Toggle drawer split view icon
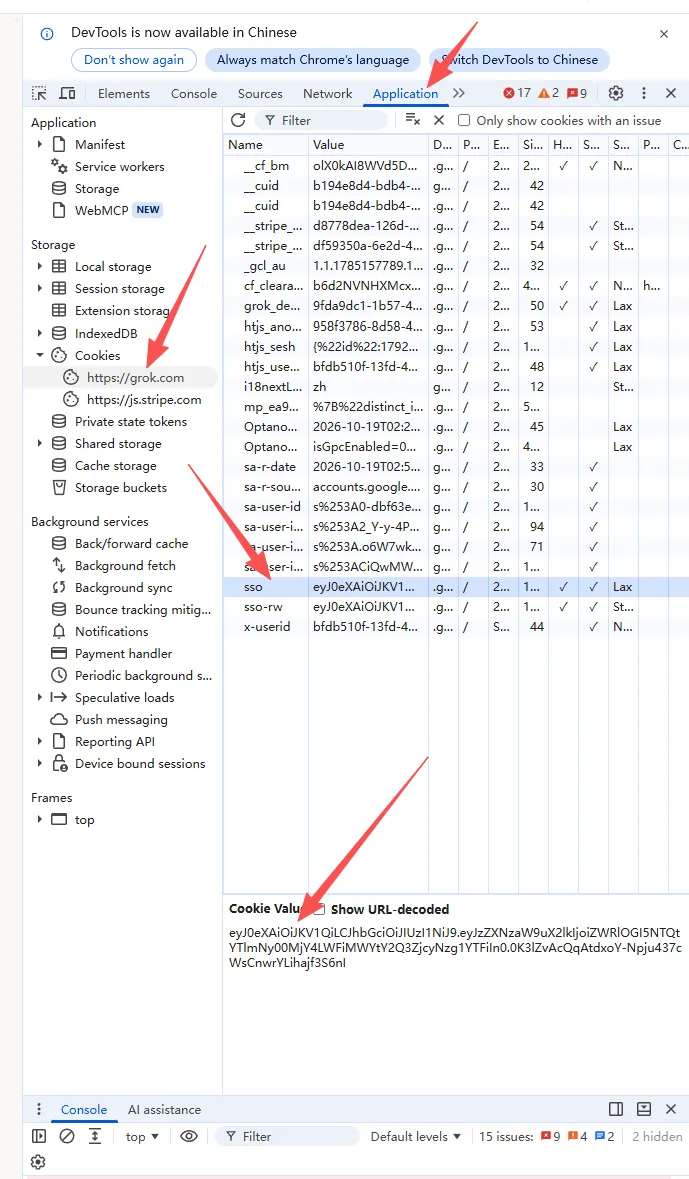The height and width of the screenshot is (1179, 689). pyautogui.click(x=616, y=1109)
